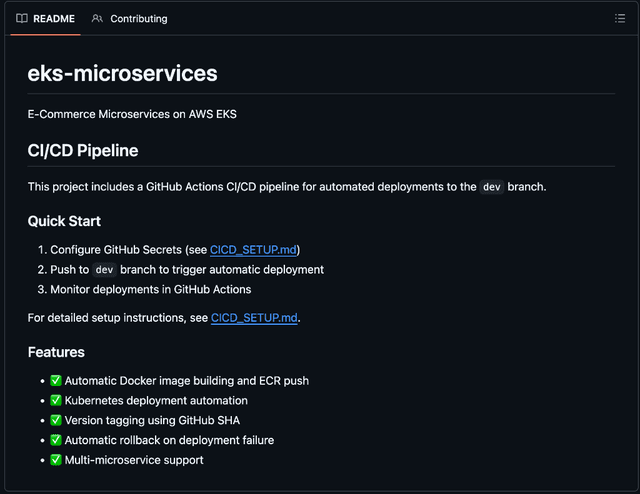Click 'Automatic rollback on deployment failure' text

point(169,441)
